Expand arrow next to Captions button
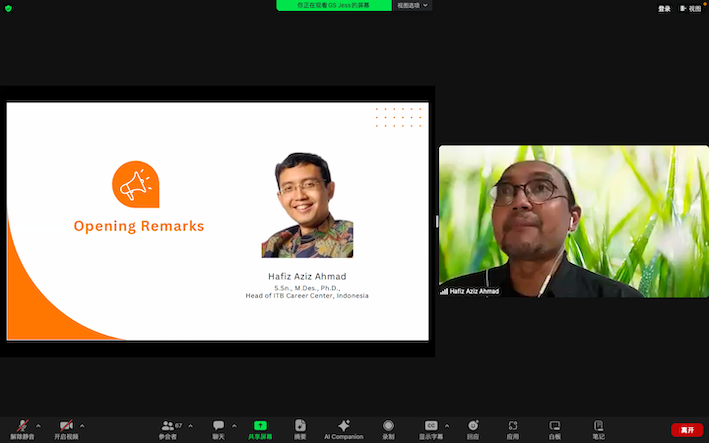 [x=447, y=426]
